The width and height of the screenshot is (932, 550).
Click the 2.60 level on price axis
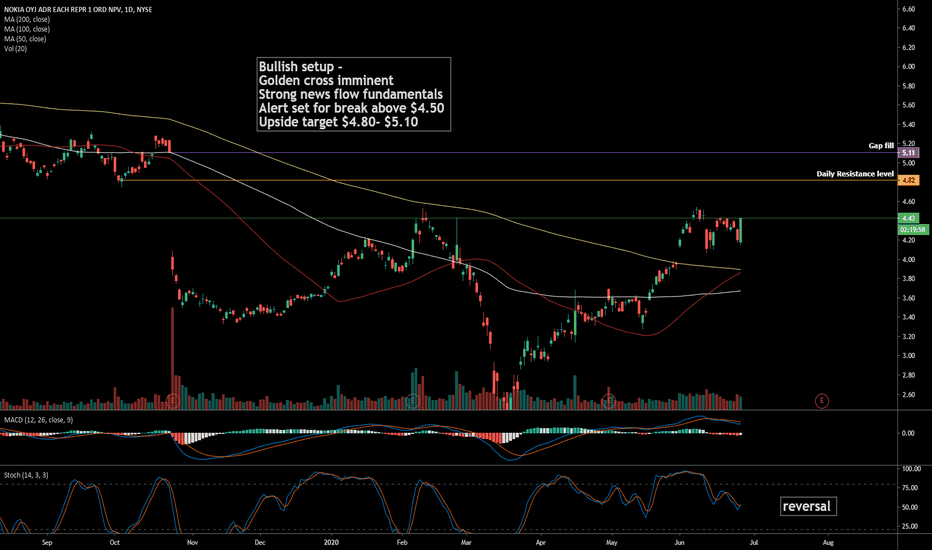[x=908, y=394]
